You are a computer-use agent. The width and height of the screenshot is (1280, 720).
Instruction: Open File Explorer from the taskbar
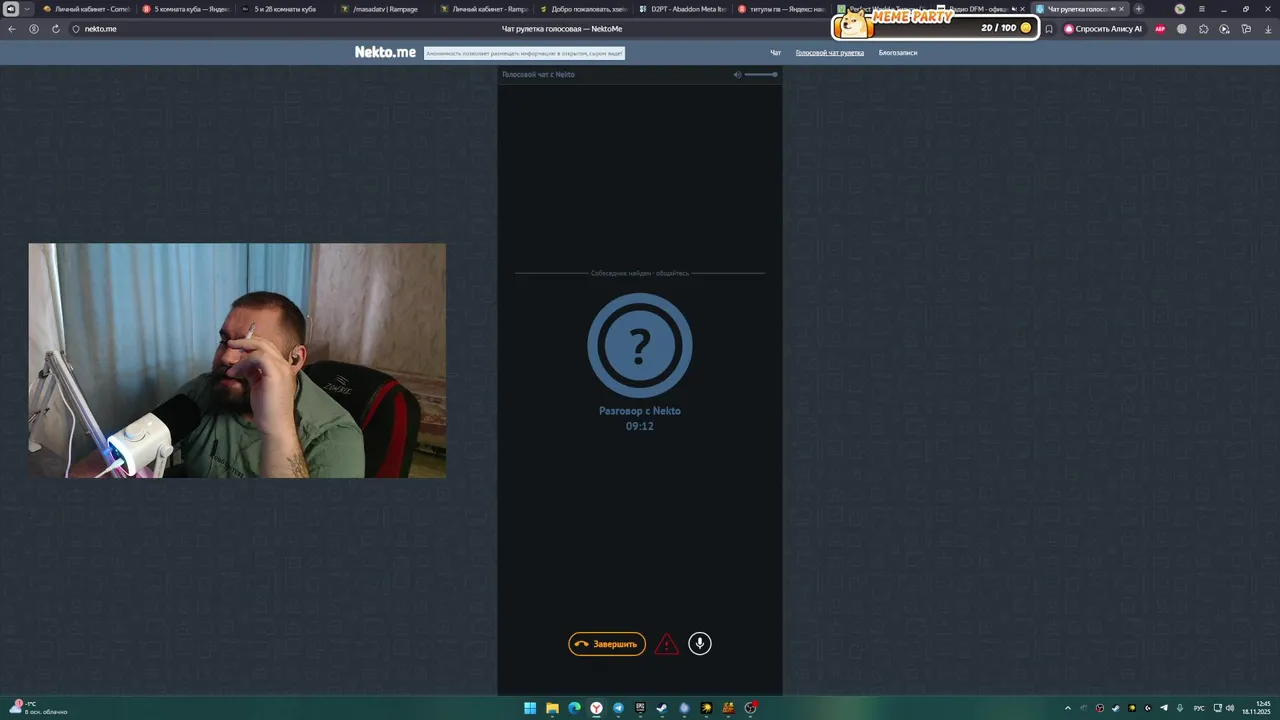552,708
